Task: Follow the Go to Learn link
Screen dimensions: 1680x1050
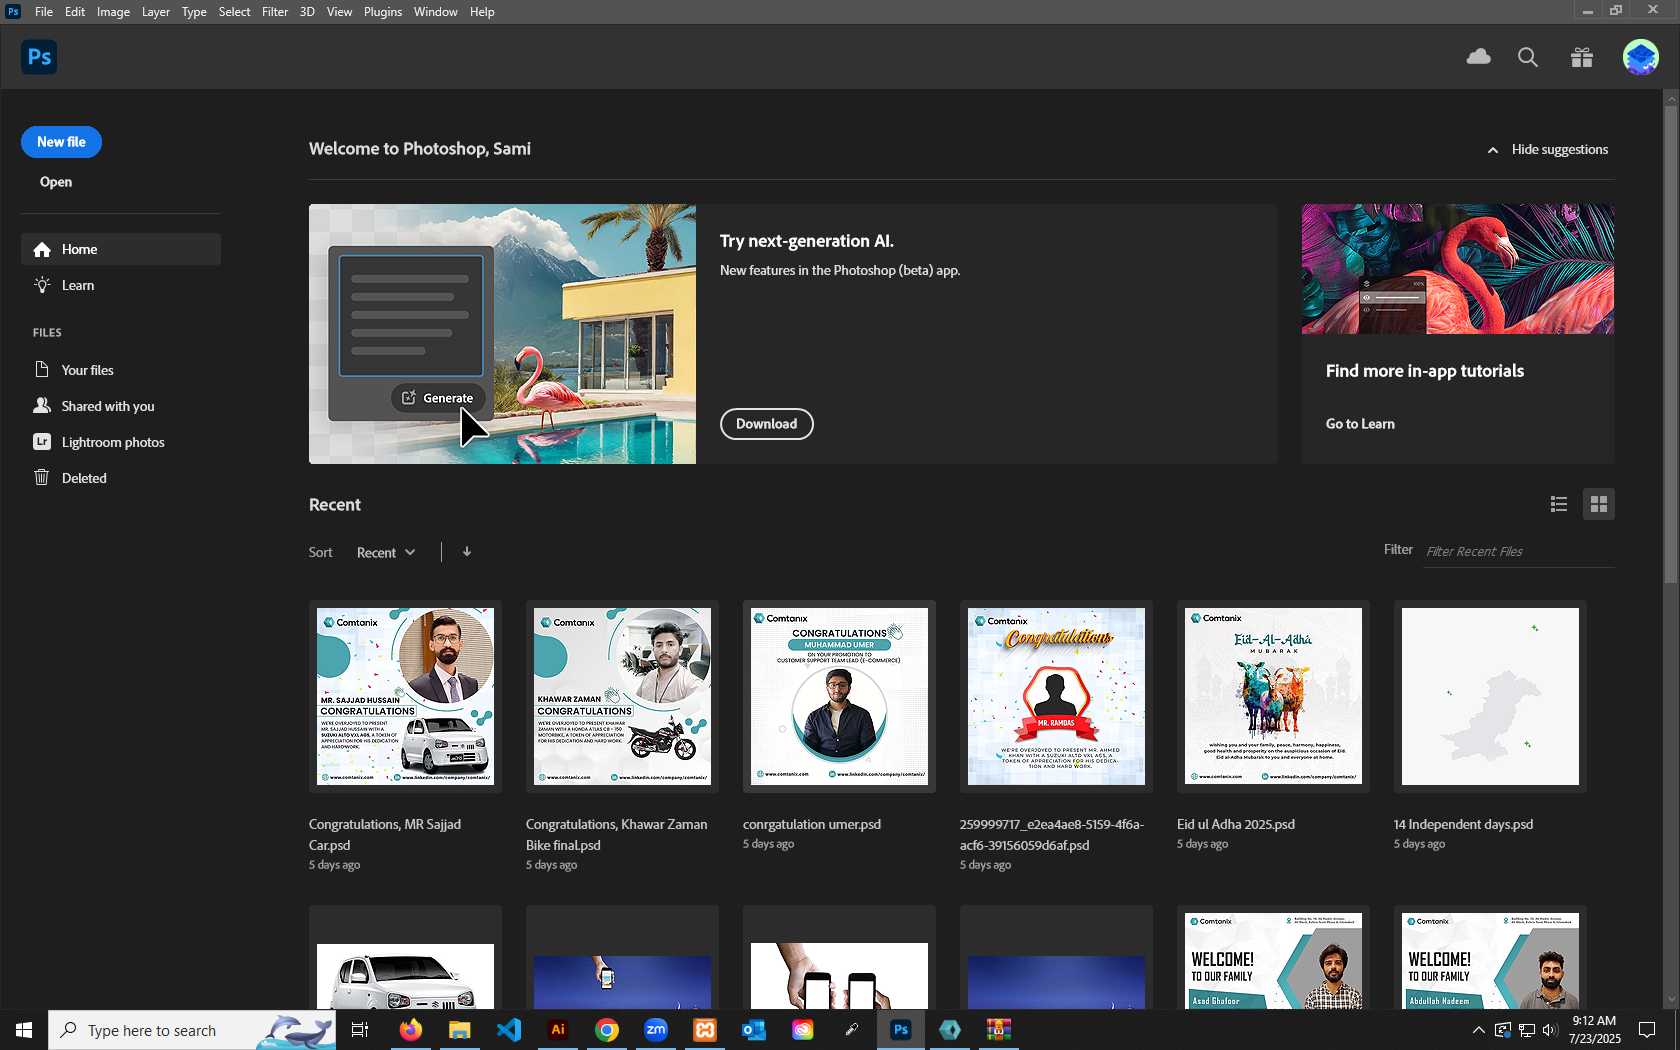Action: click(x=1360, y=424)
